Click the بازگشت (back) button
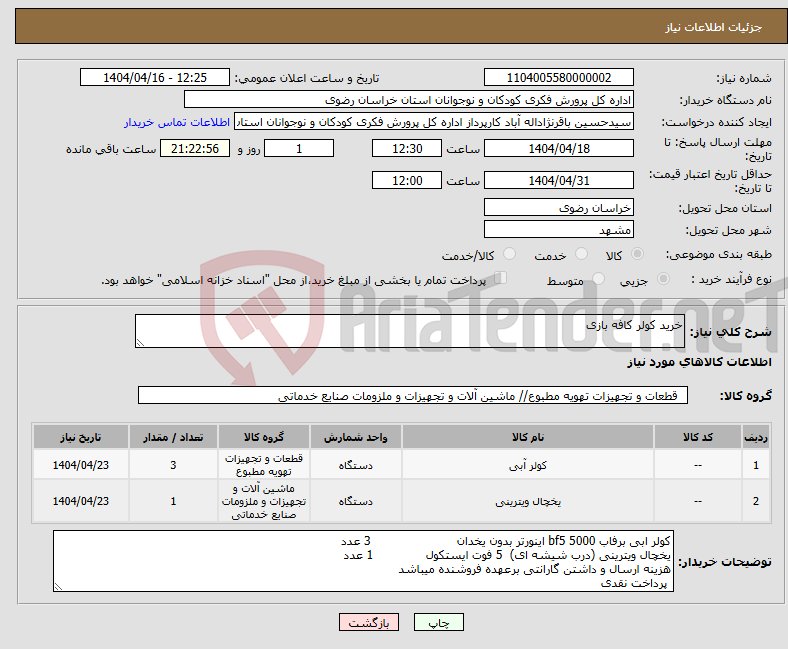Viewport: 788px width, 649px height. pyautogui.click(x=369, y=622)
